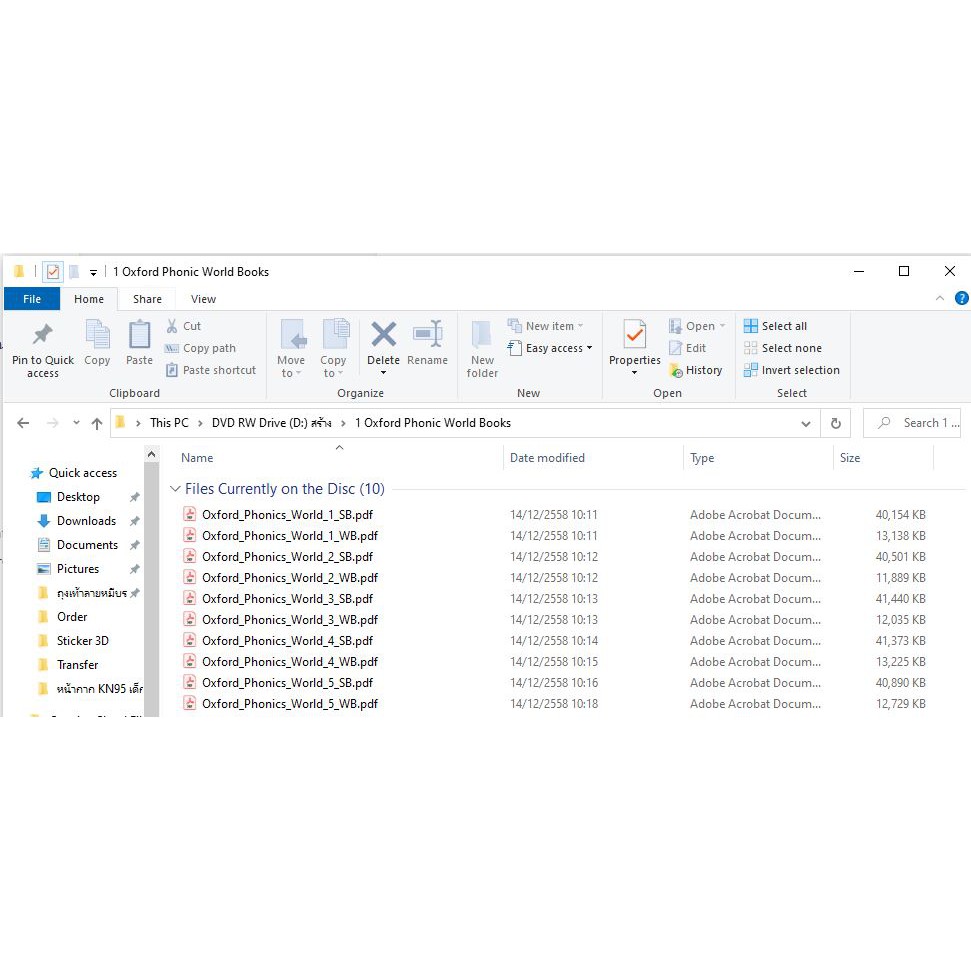Open Order folder in navigation pane
The width and height of the screenshot is (971, 971).
tap(63, 617)
